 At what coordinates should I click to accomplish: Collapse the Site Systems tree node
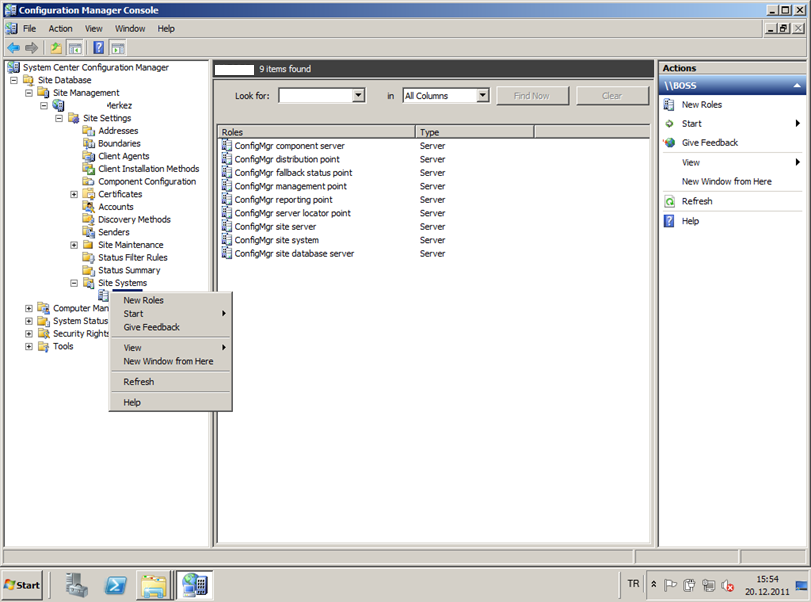coord(74,283)
